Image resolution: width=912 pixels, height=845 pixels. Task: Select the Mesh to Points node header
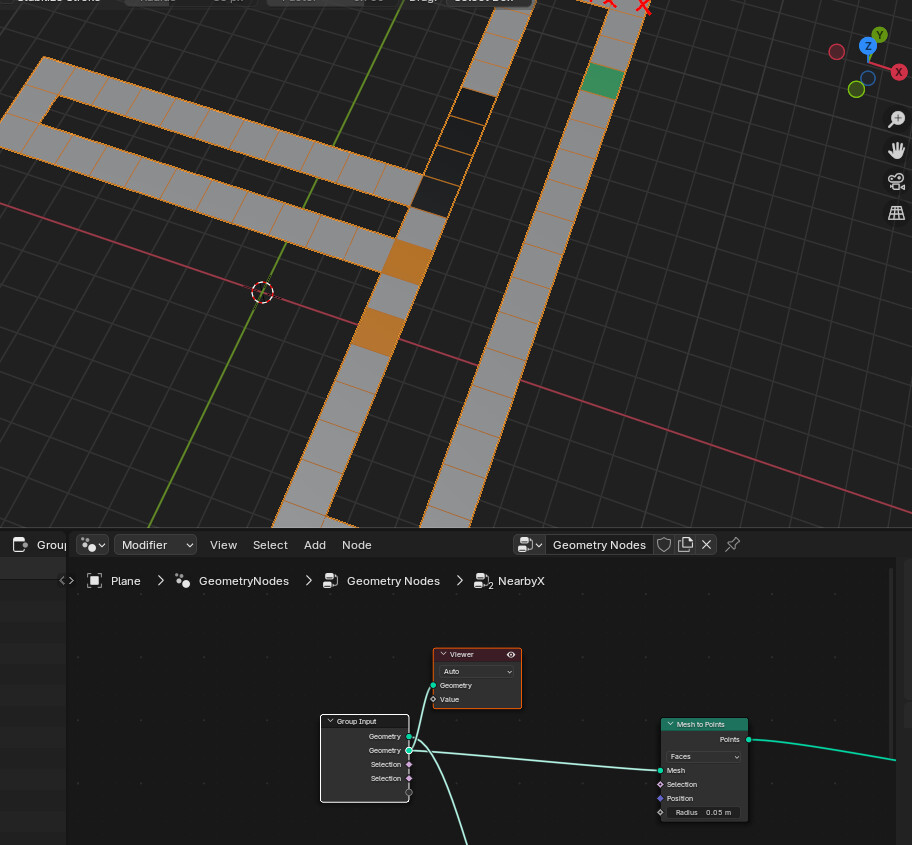click(704, 725)
